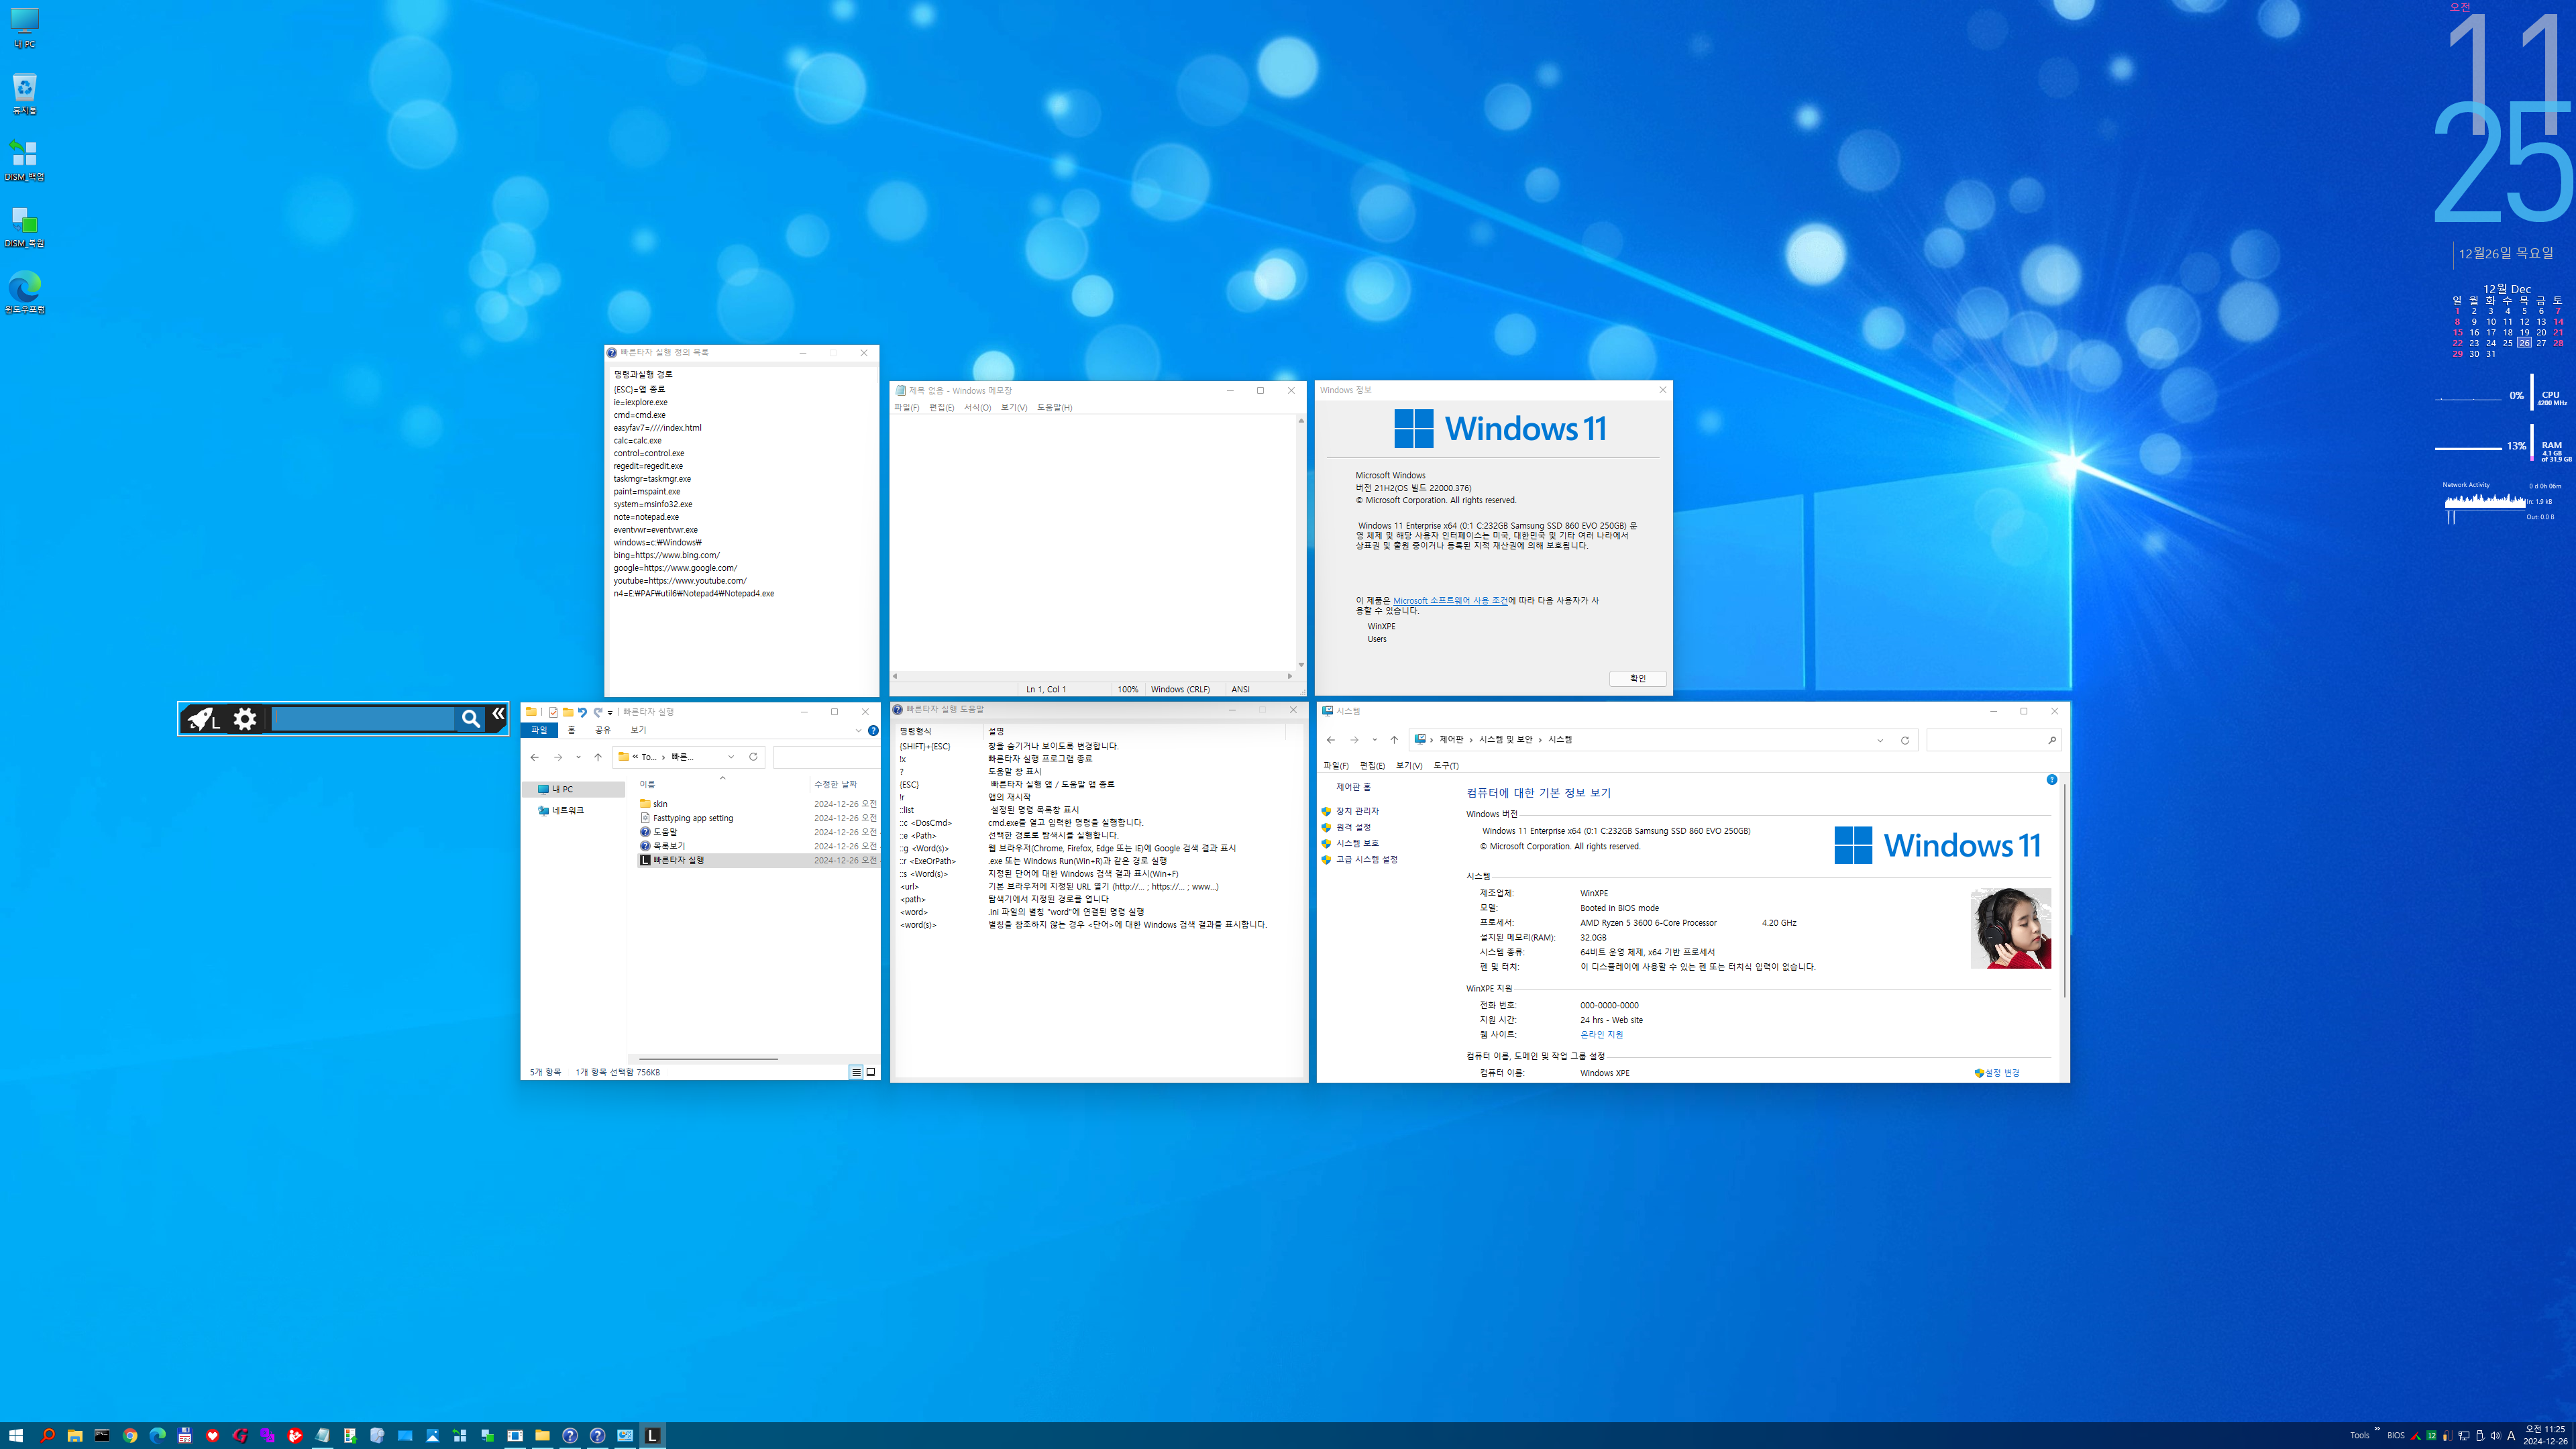Expand the Tools toolbar chevron on taskbar
The width and height of the screenshot is (2576, 1449).
[2377, 1428]
